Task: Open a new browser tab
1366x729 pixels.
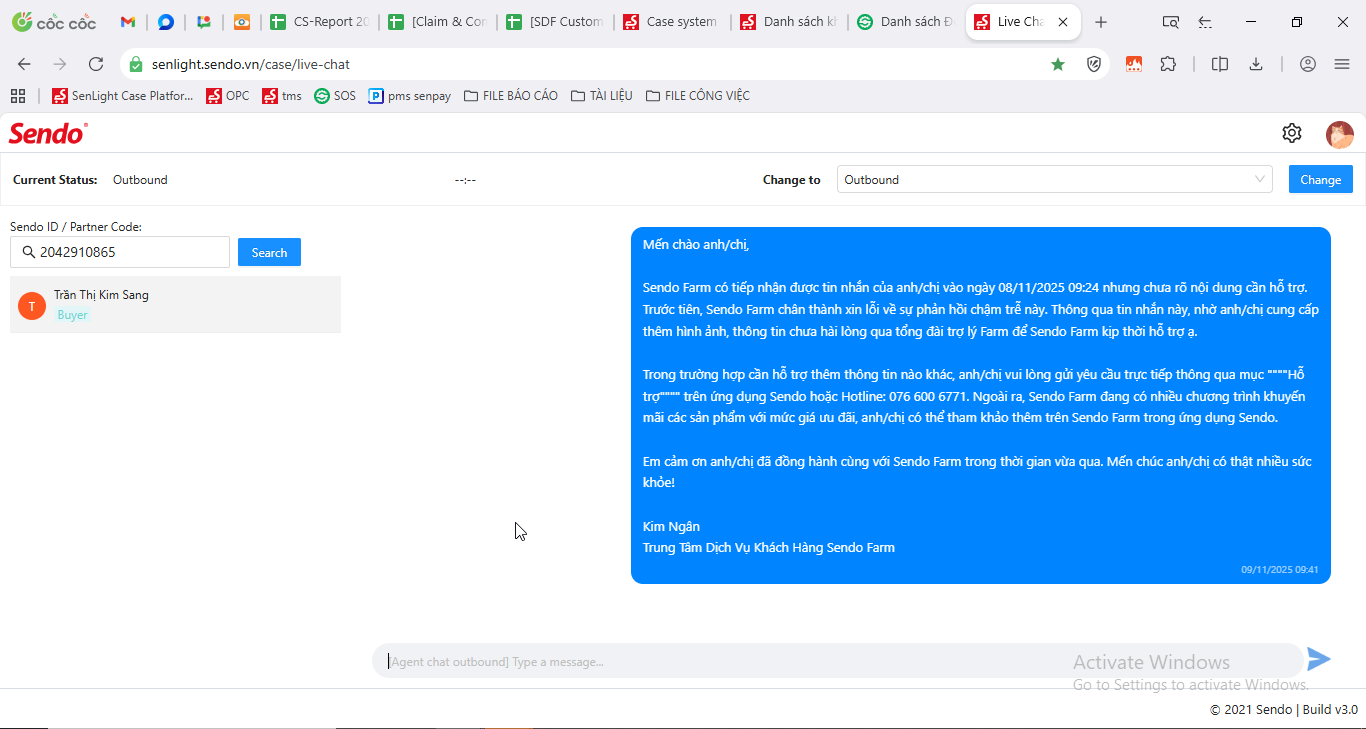Action: pyautogui.click(x=1101, y=22)
